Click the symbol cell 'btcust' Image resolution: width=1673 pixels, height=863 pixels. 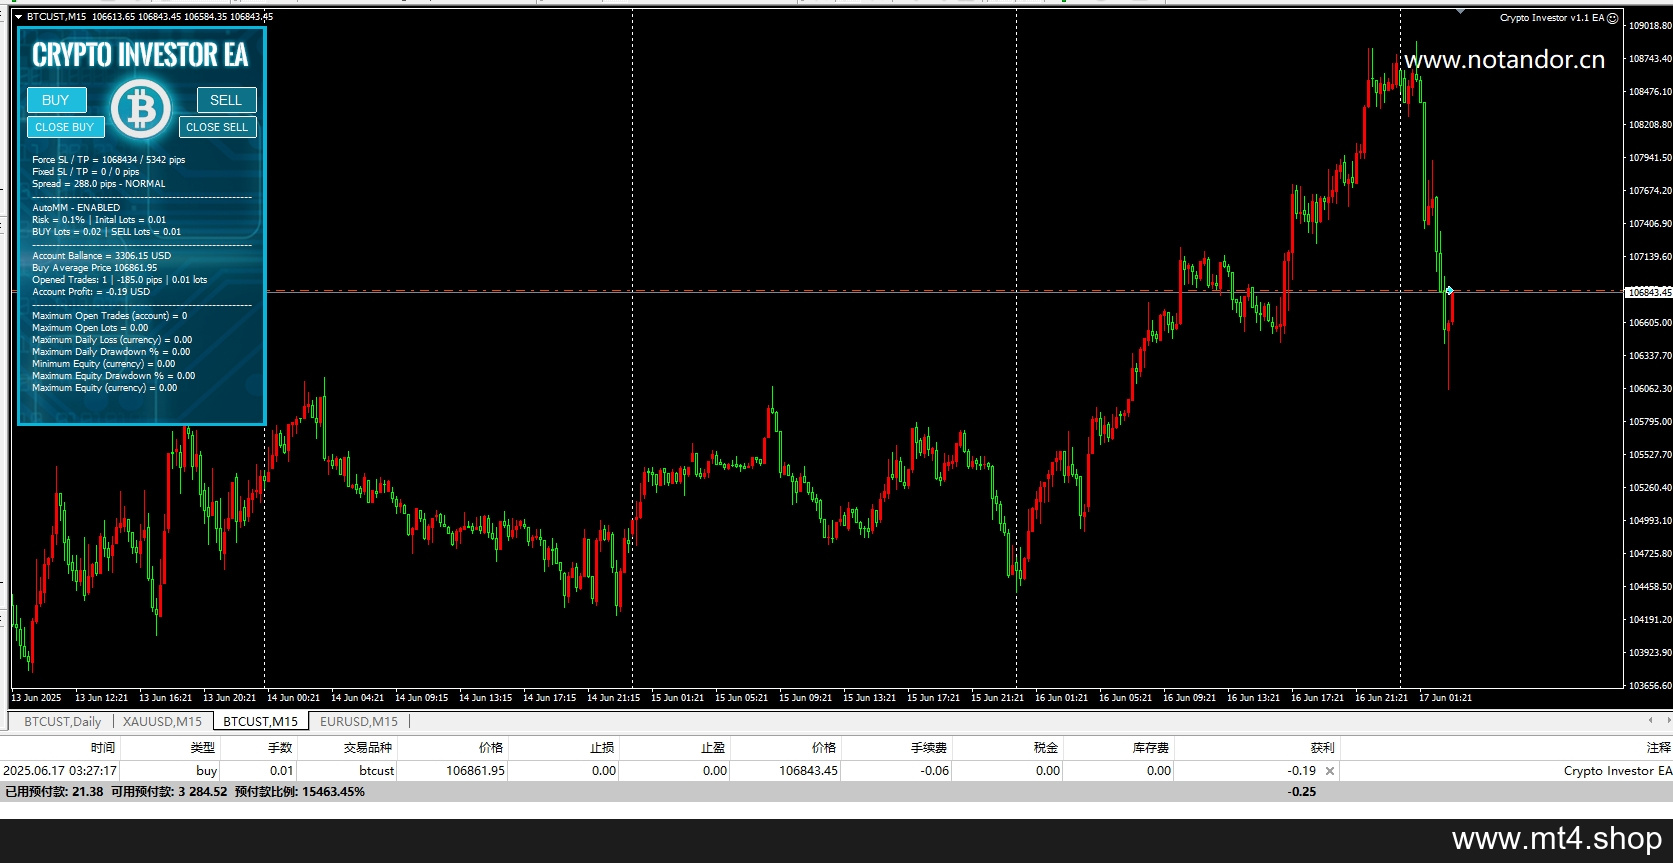(377, 771)
